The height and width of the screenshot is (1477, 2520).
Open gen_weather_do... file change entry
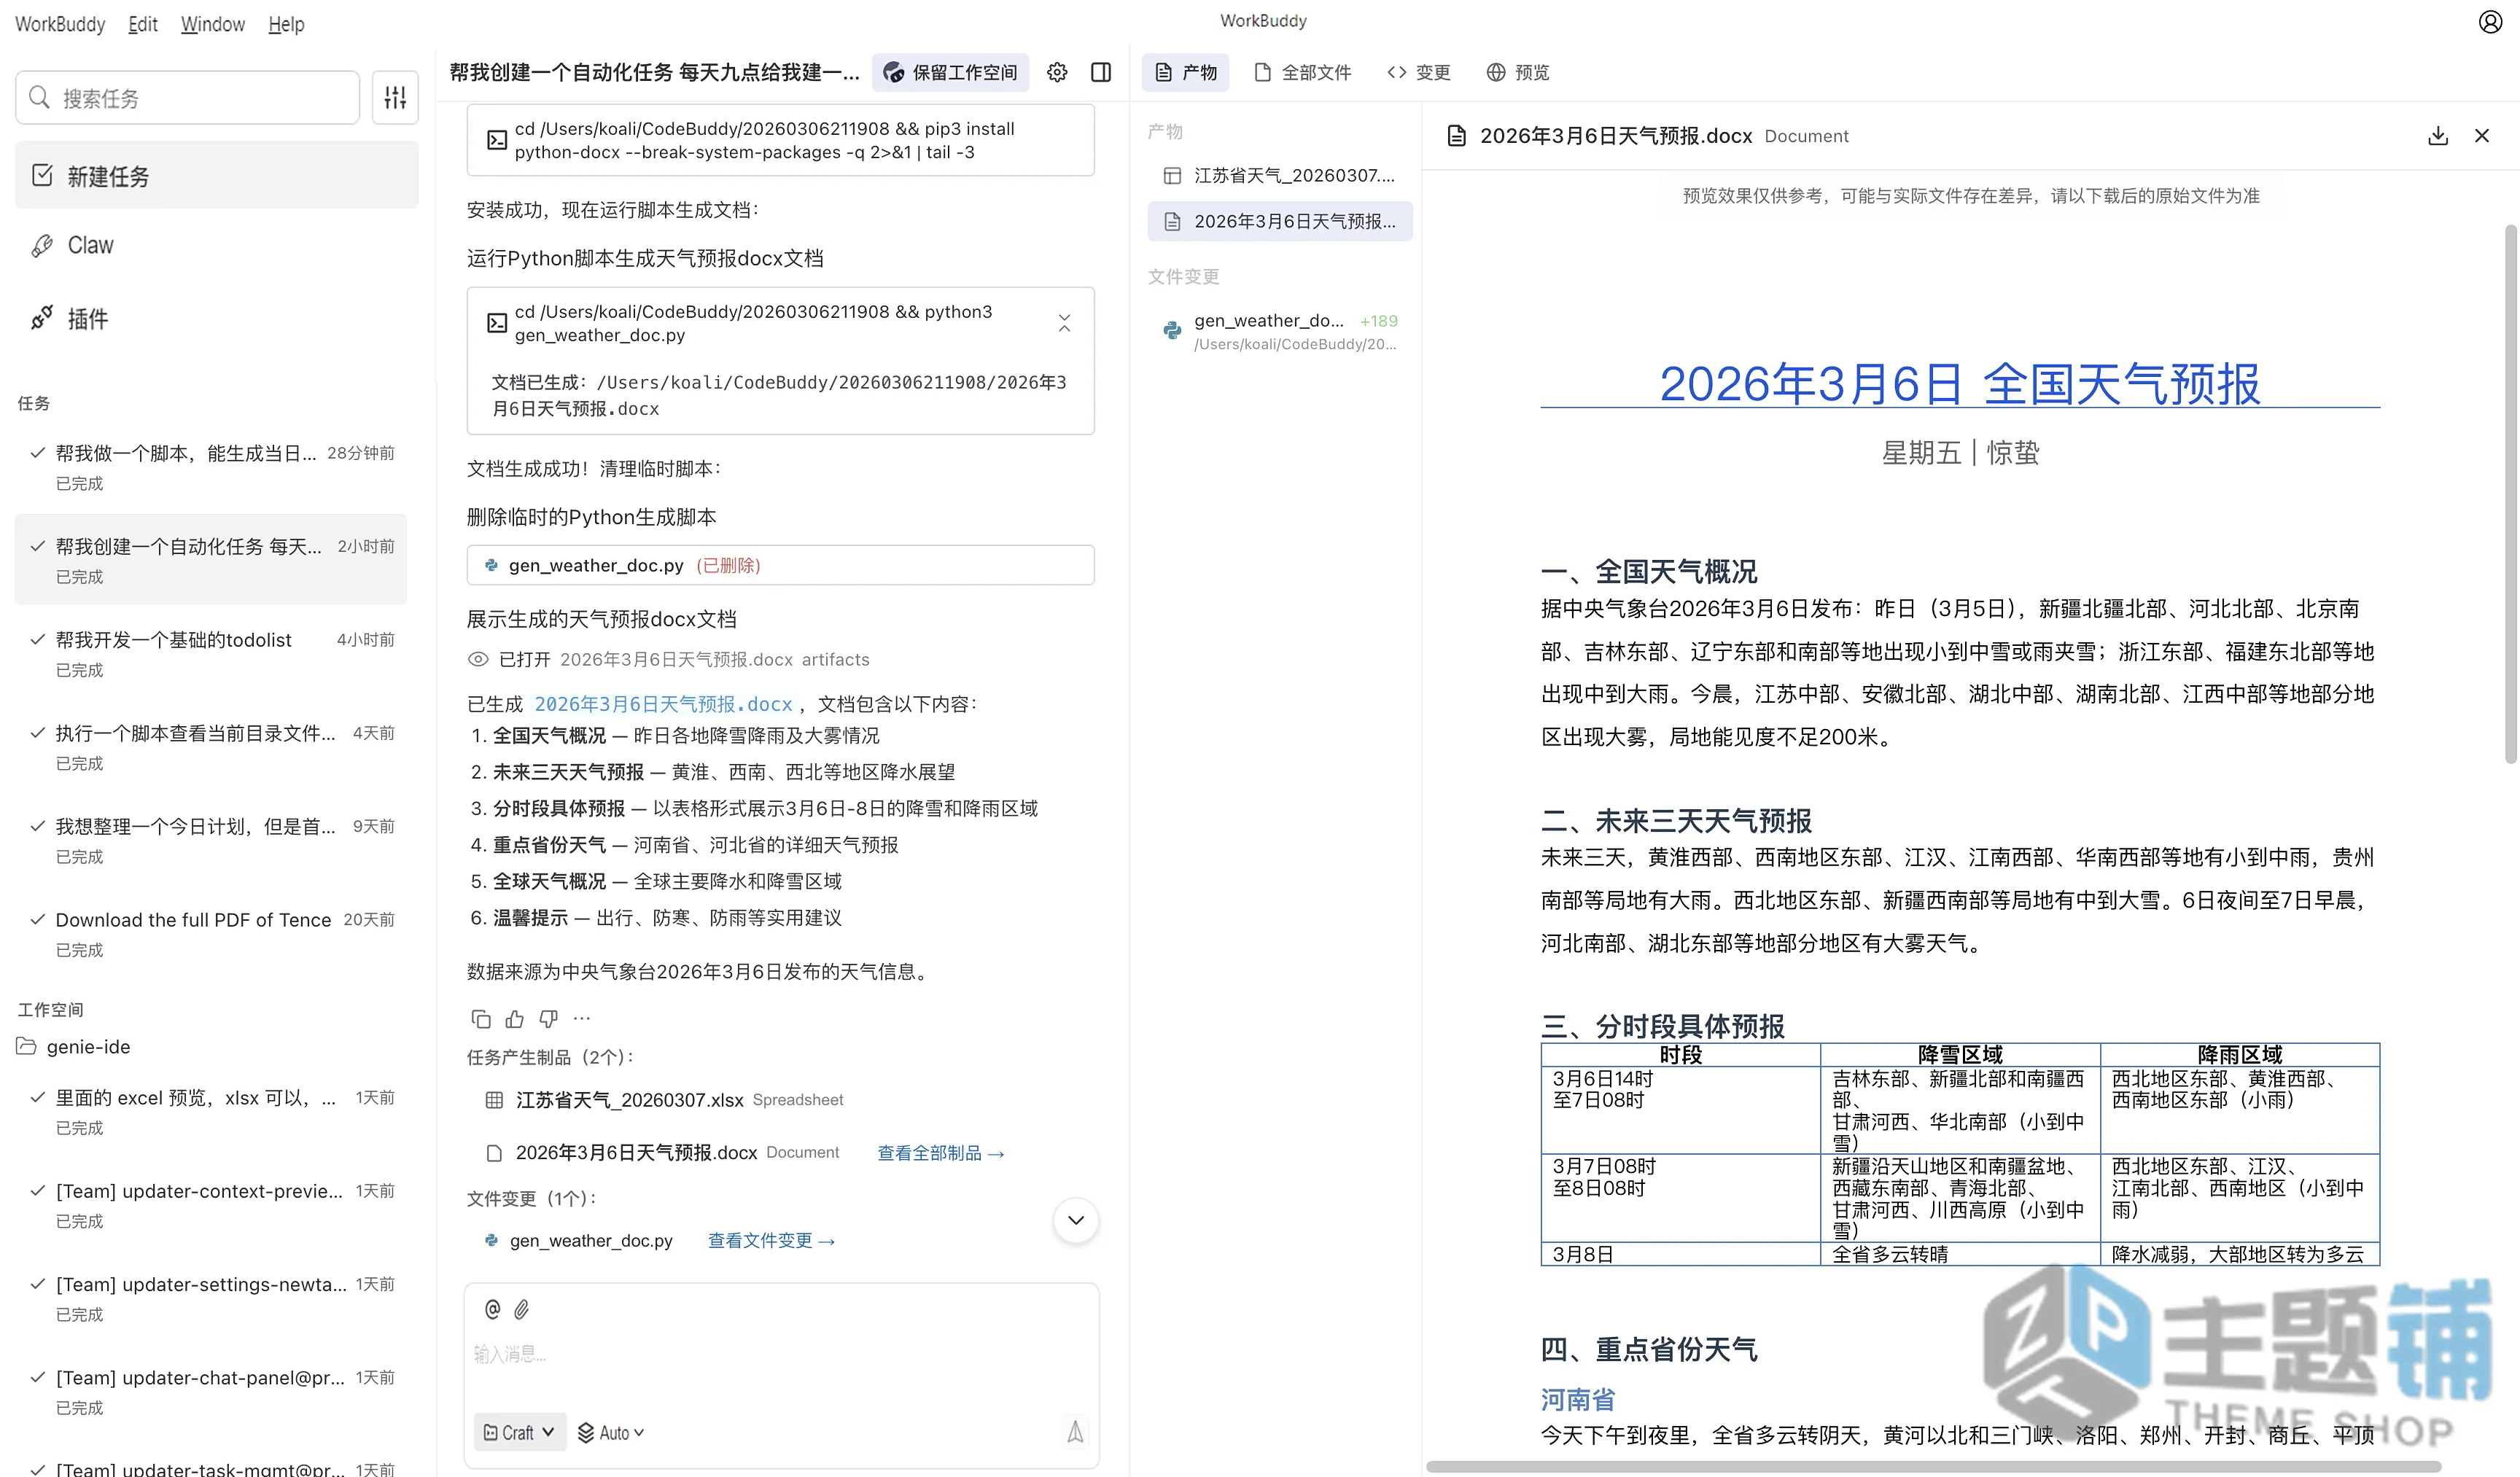[1280, 331]
